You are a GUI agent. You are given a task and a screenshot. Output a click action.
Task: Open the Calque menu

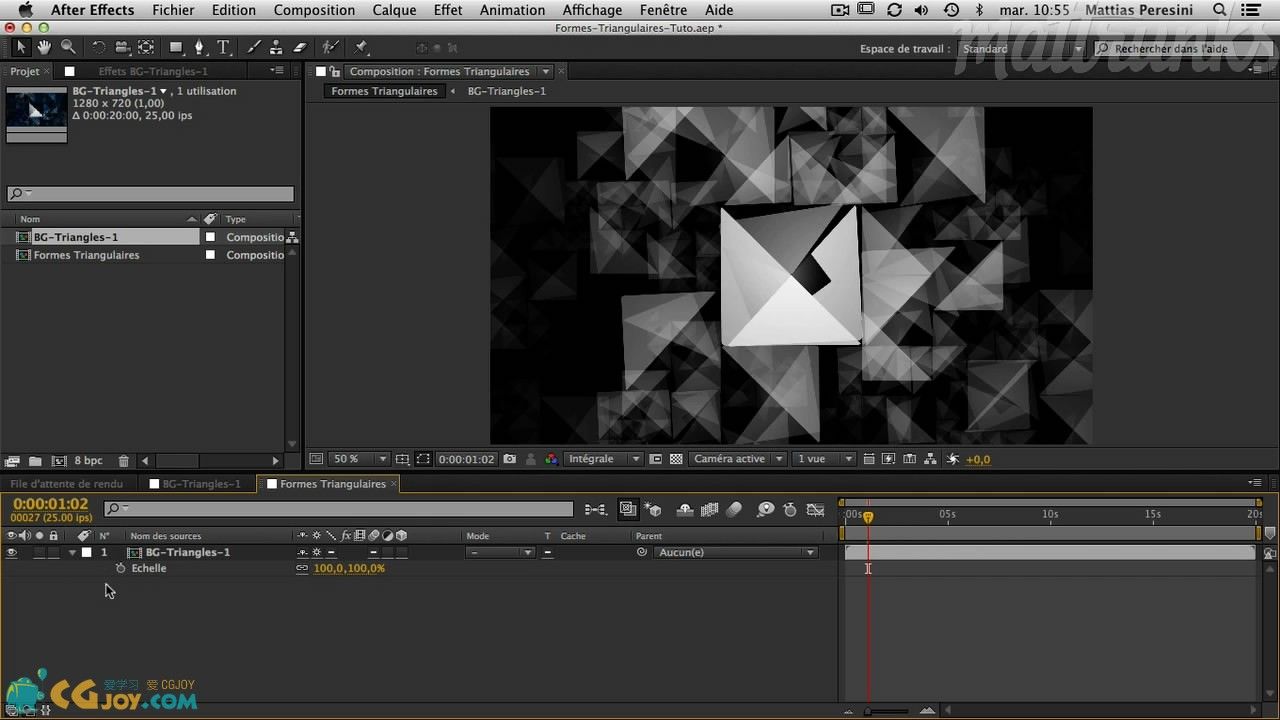[x=394, y=10]
